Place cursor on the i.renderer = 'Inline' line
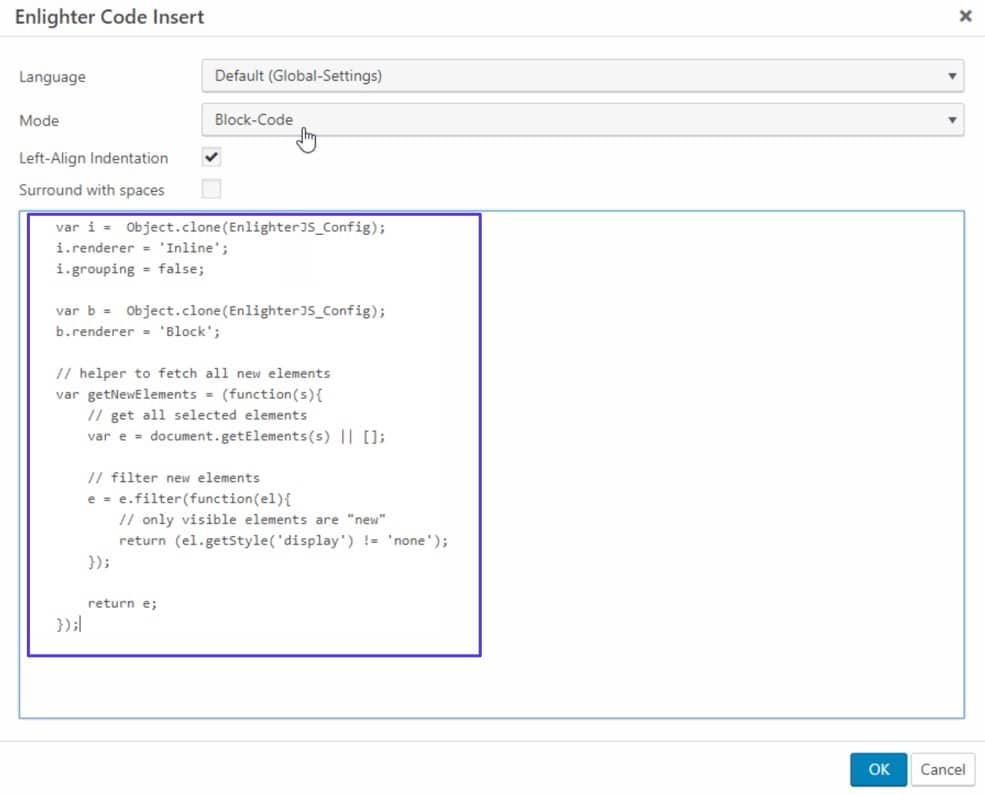The image size is (985, 795). coord(142,248)
